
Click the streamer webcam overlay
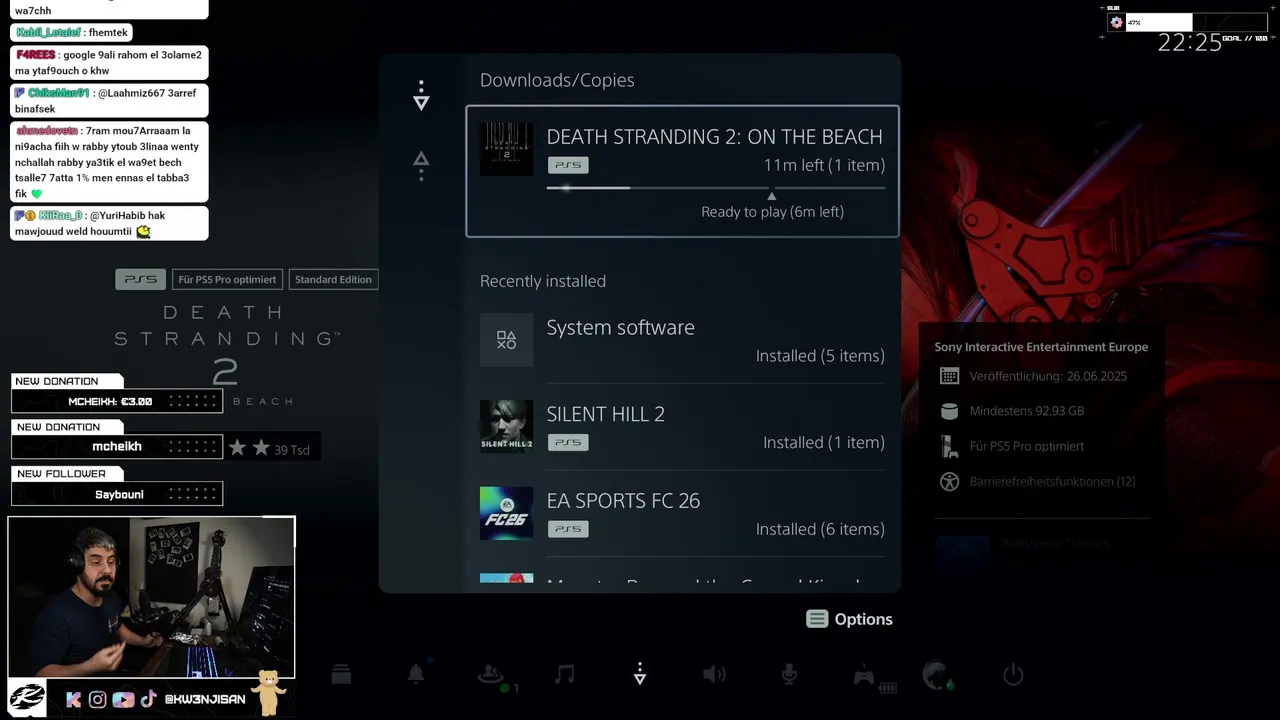coord(152,597)
